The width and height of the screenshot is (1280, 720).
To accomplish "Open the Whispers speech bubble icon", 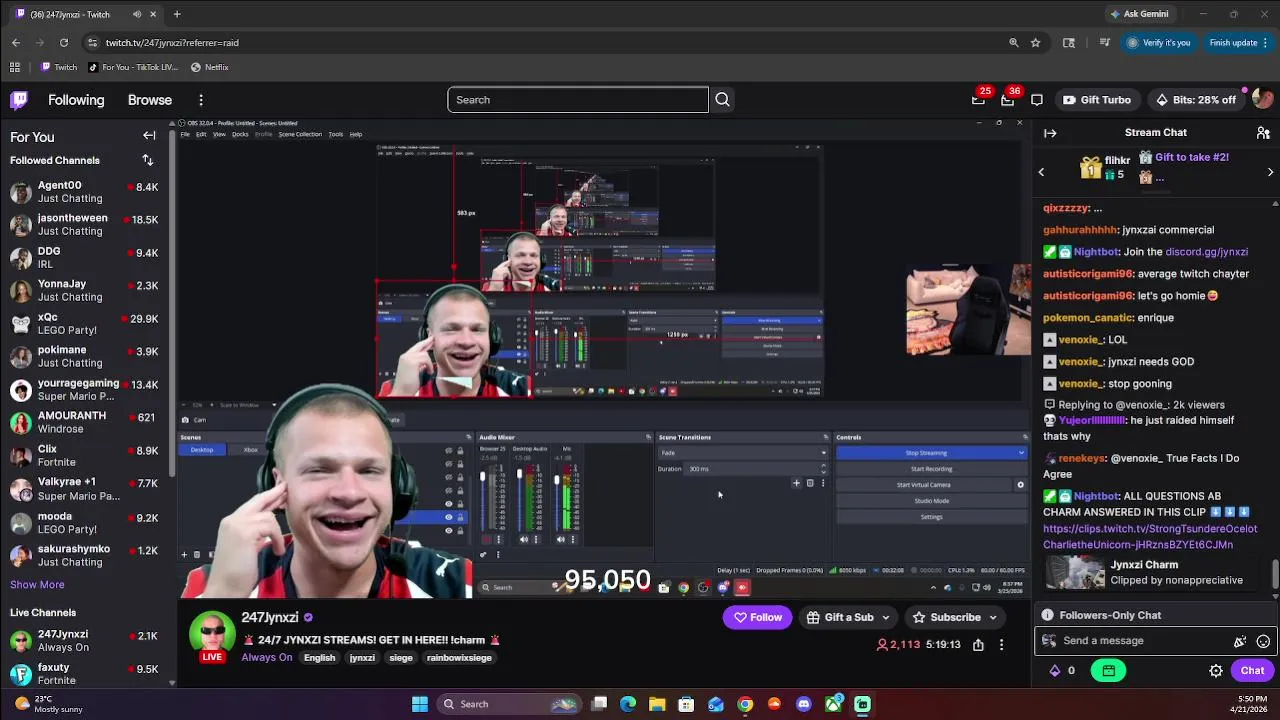I will (1037, 100).
